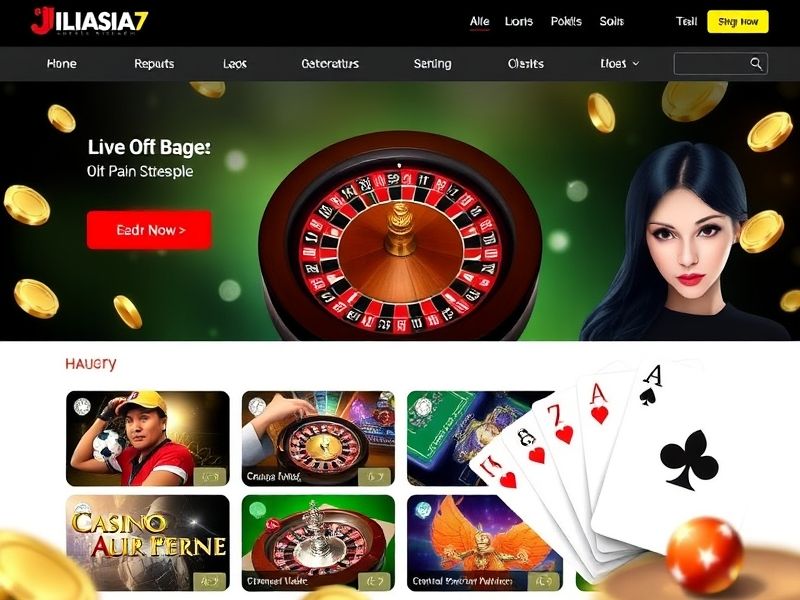This screenshot has width=800, height=600.
Task: Click the JILIASIA7 logo
Action: (90, 21)
